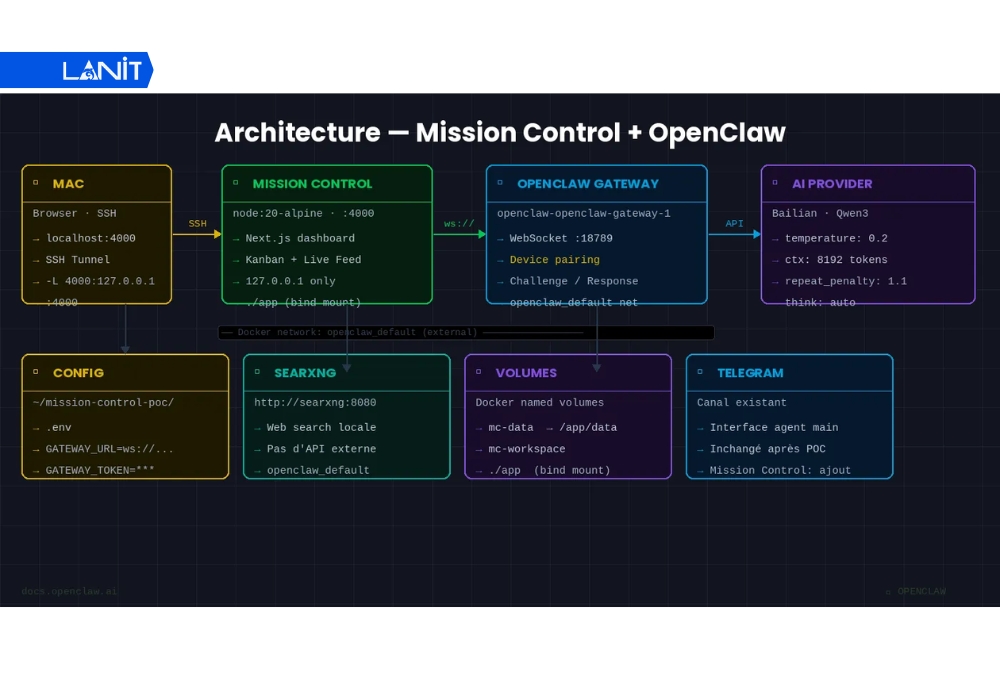Image resolution: width=1000 pixels, height=700 pixels.
Task: Click the square icon beside TELEGRAM heading
Action: (700, 372)
